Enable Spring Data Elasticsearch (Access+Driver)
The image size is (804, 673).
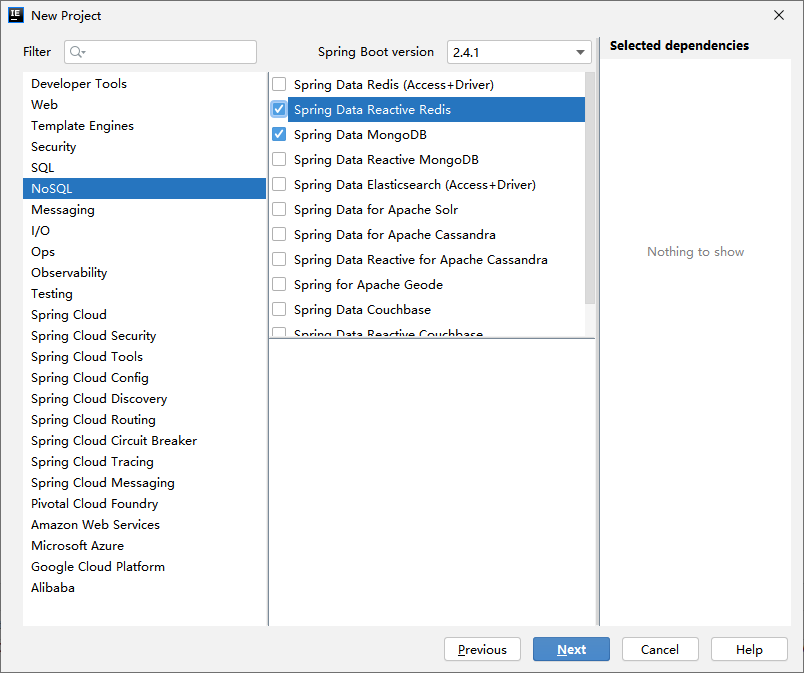[x=279, y=184]
